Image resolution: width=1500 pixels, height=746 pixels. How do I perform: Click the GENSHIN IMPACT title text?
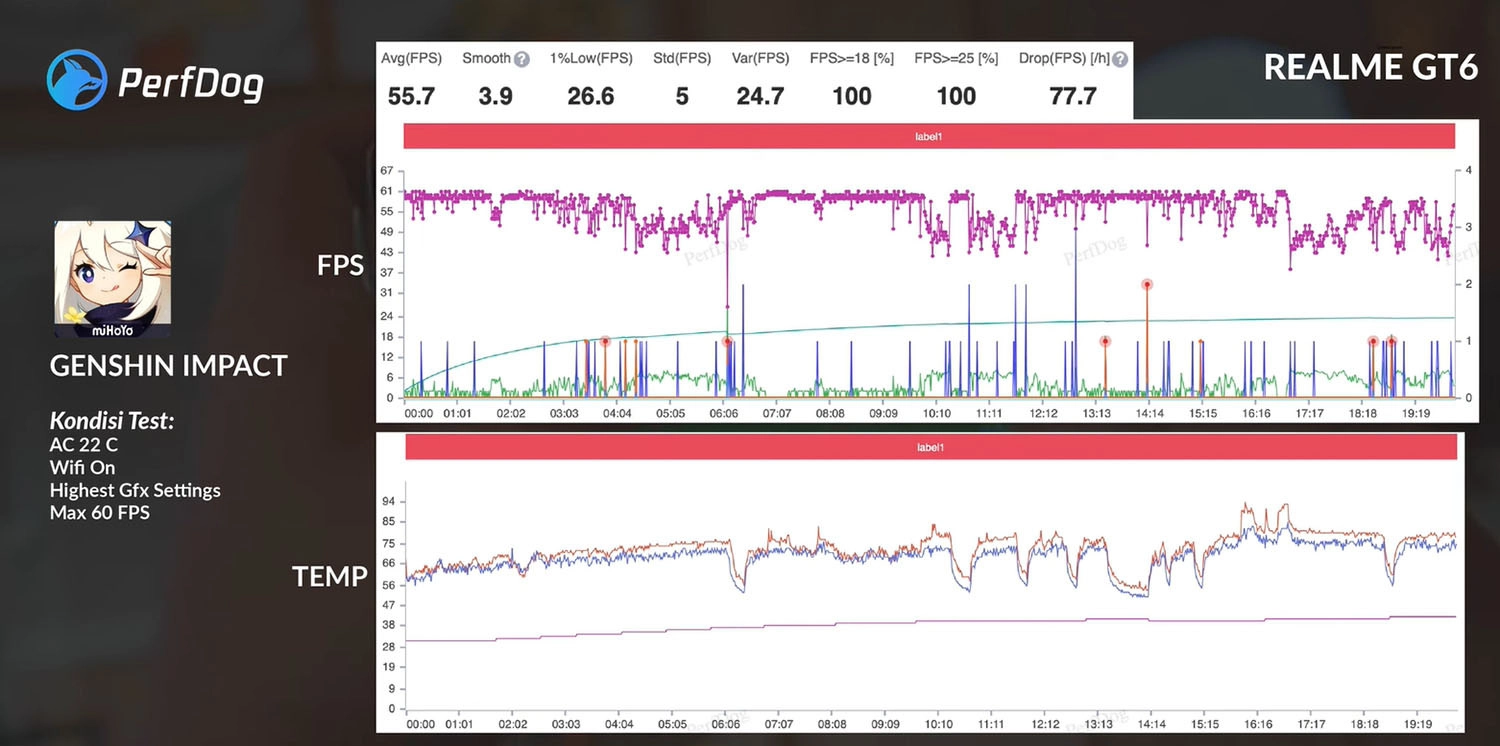click(169, 366)
